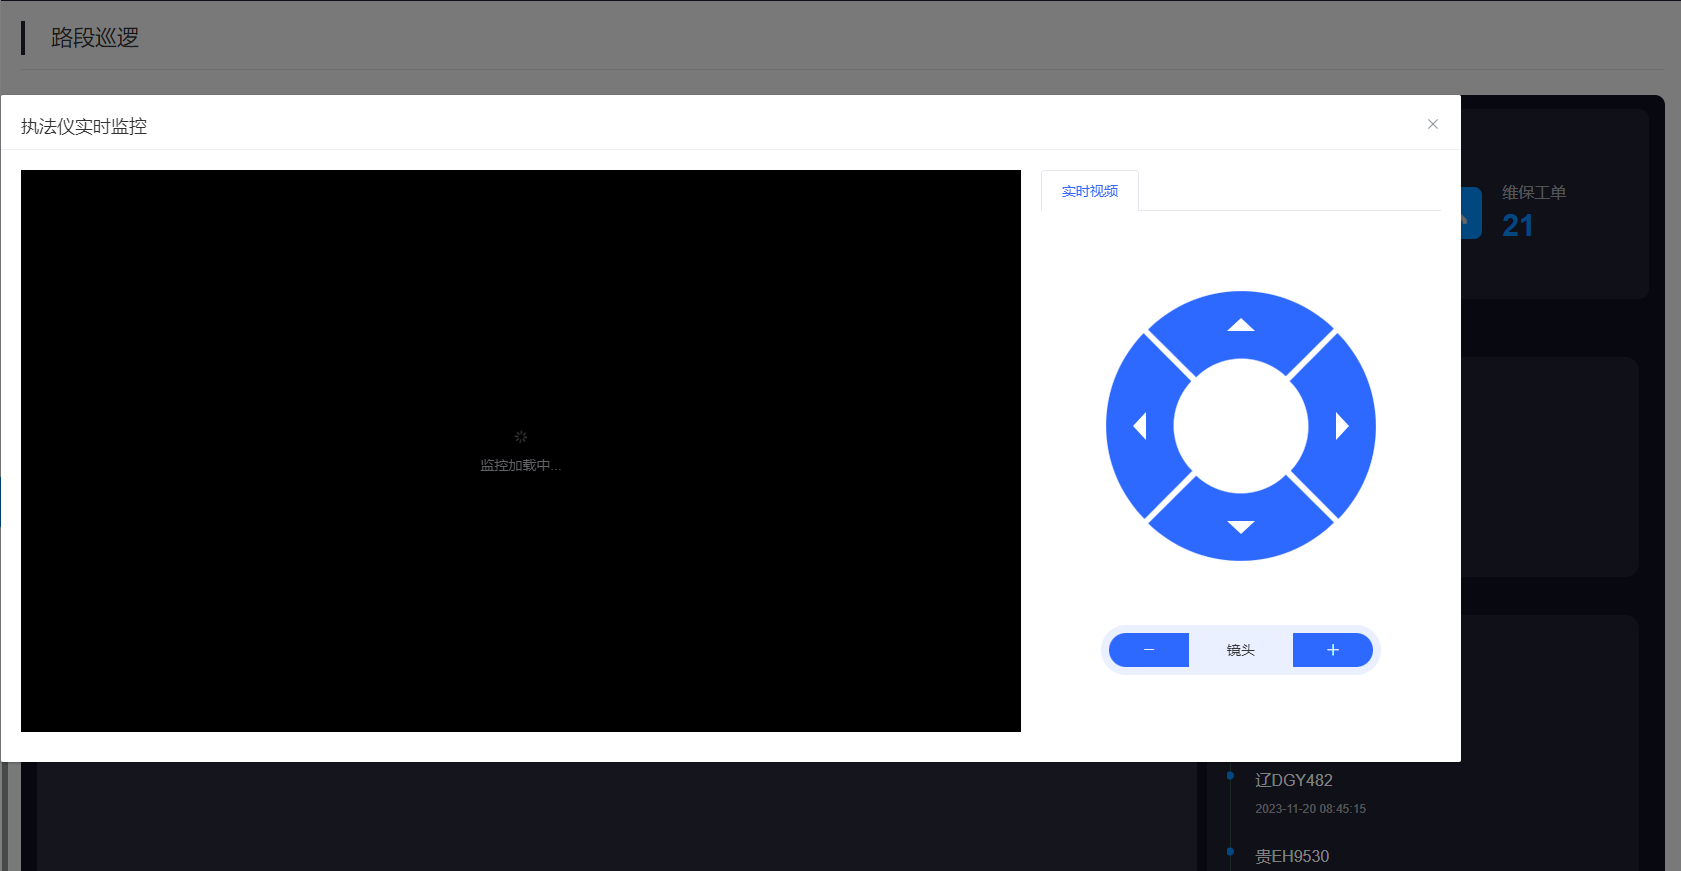This screenshot has width=1681, height=871.
Task: Switch to the 实时视频 tab
Action: [1089, 191]
